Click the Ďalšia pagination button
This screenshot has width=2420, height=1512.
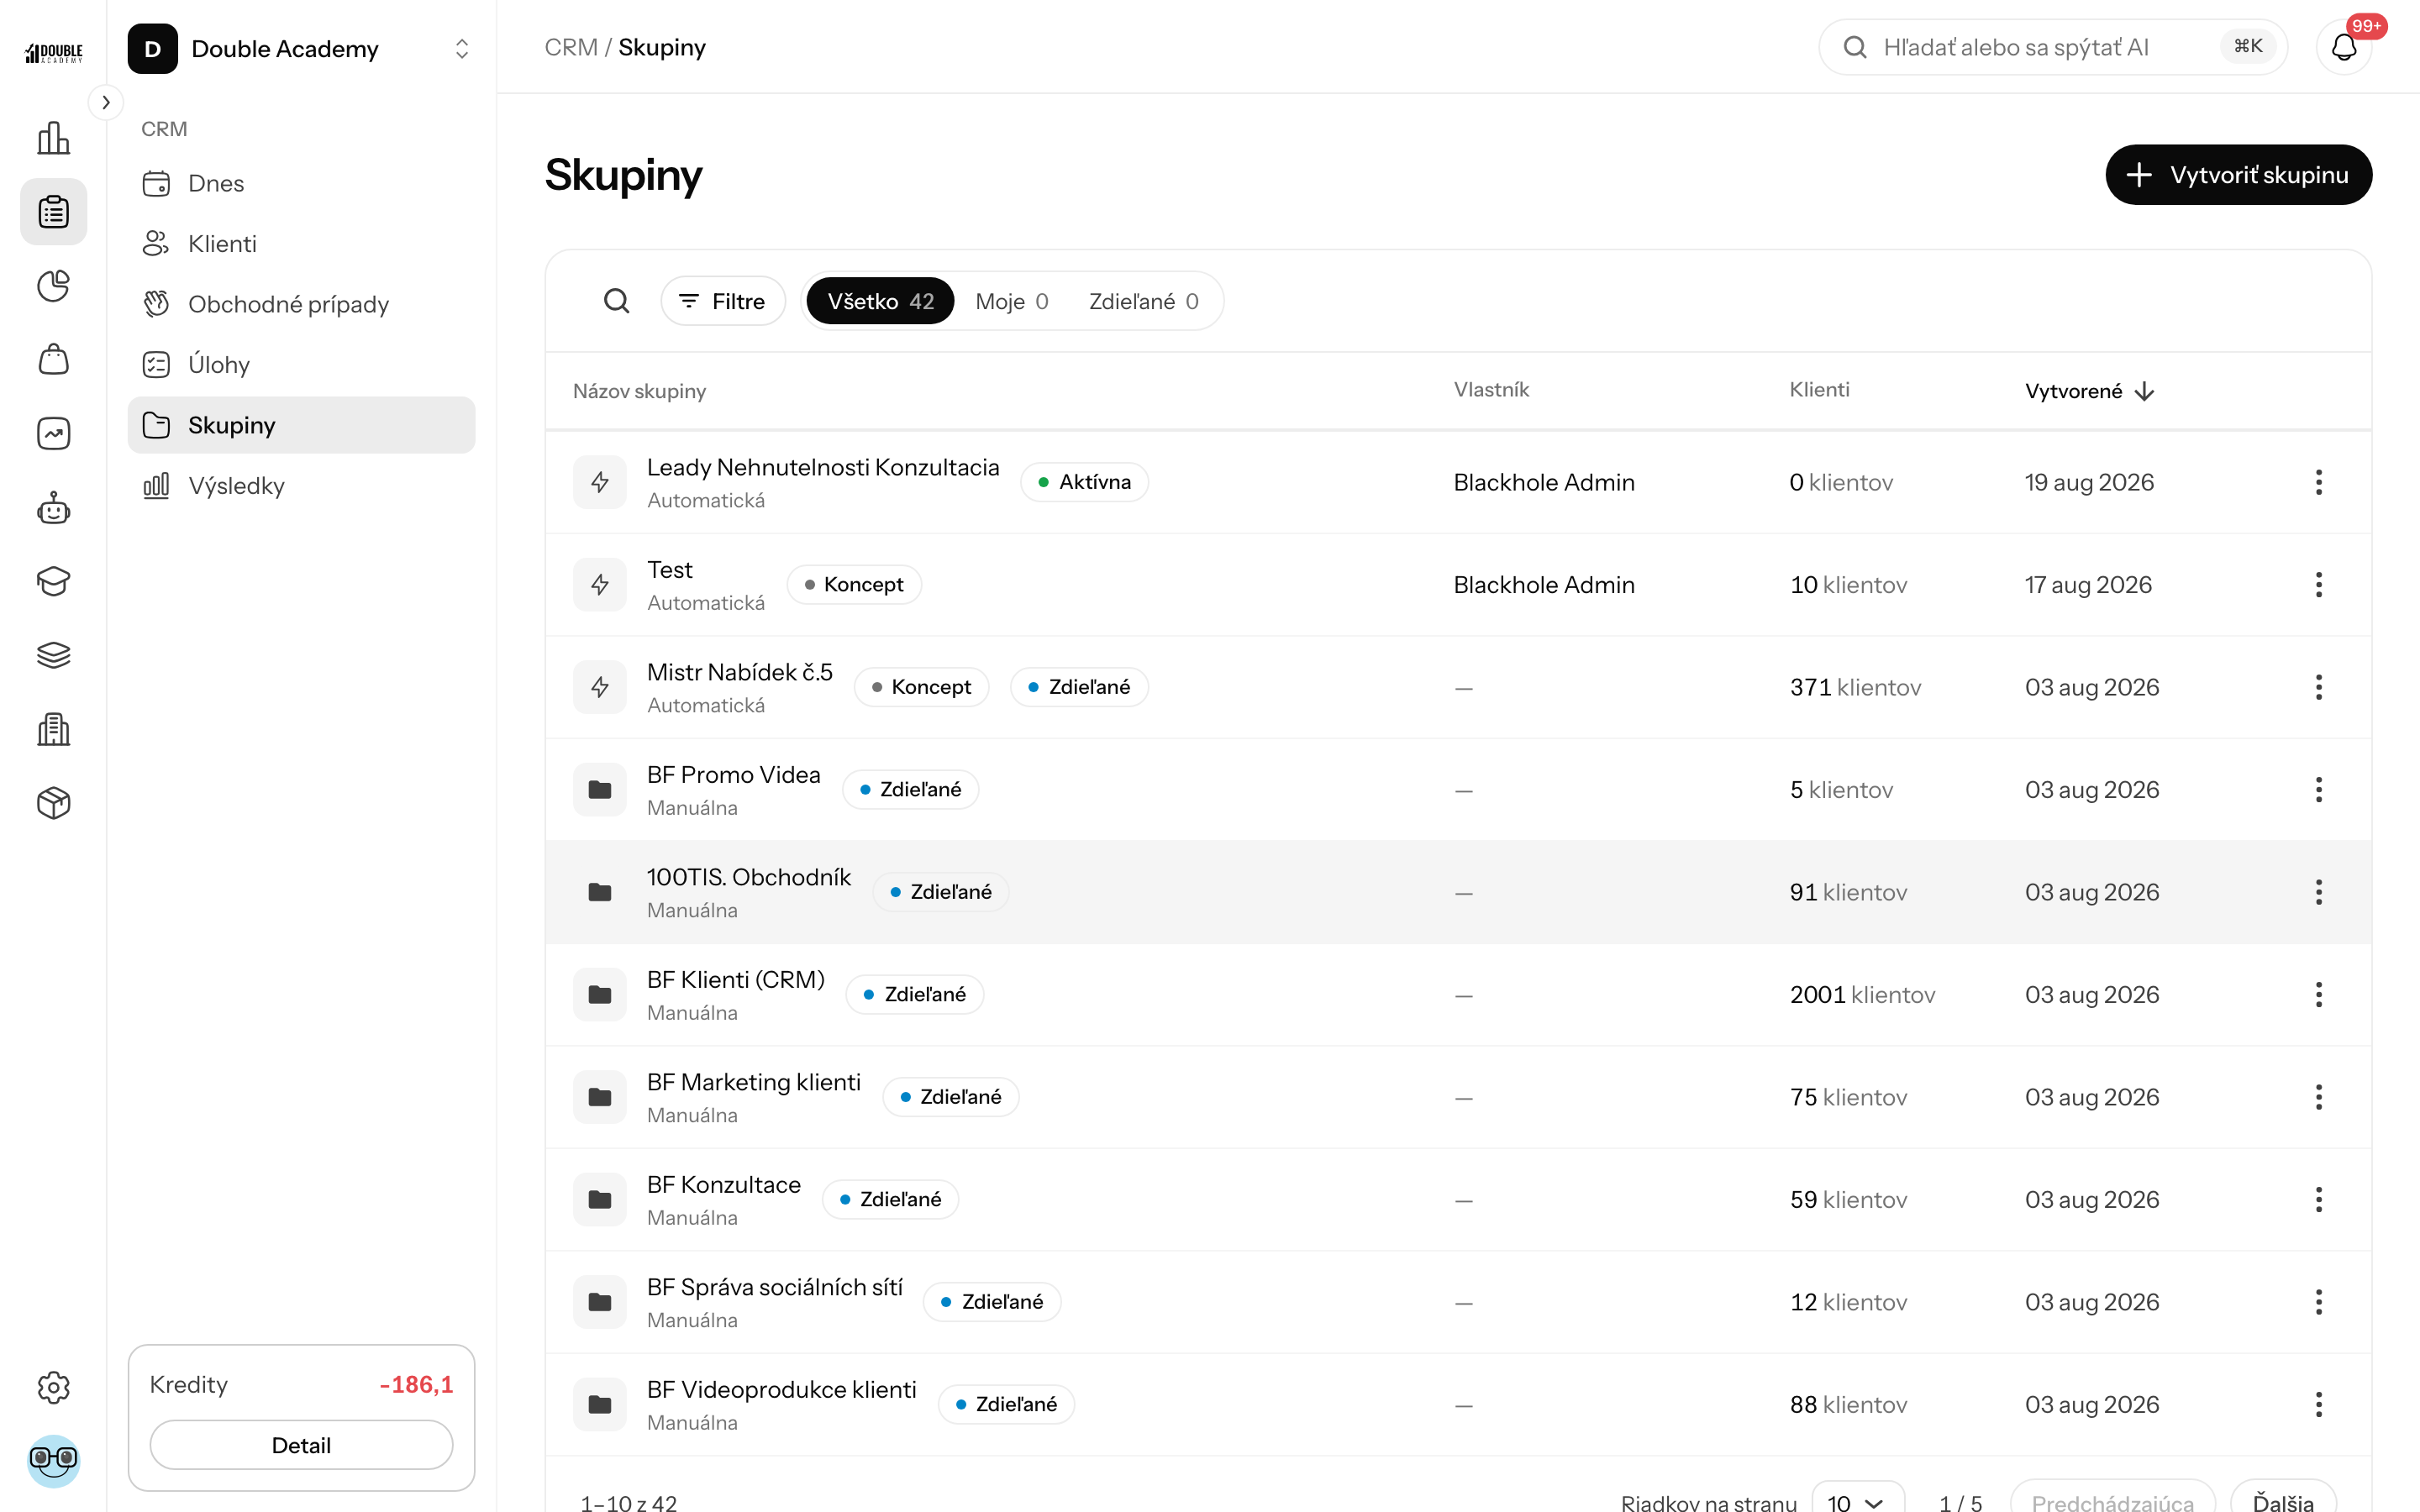(x=2283, y=1500)
